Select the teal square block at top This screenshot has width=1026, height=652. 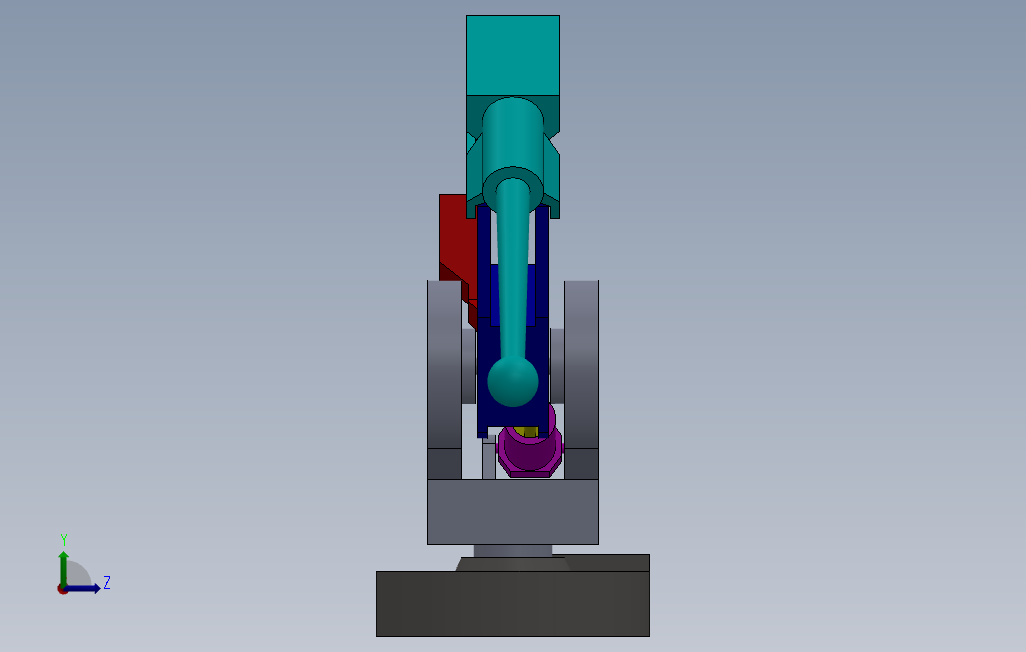click(513, 56)
